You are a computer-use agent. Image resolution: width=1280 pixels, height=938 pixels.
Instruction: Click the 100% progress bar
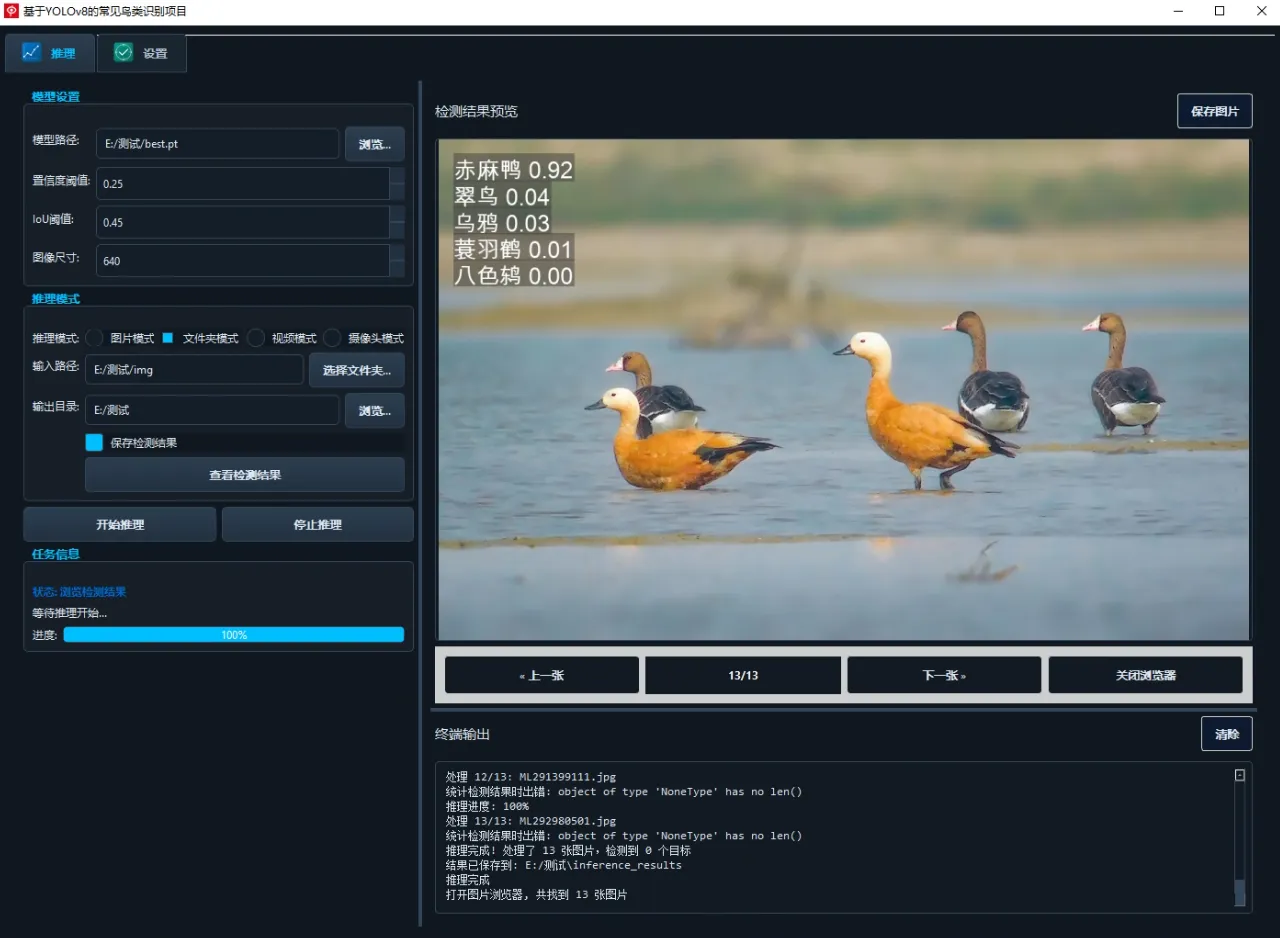click(x=234, y=635)
